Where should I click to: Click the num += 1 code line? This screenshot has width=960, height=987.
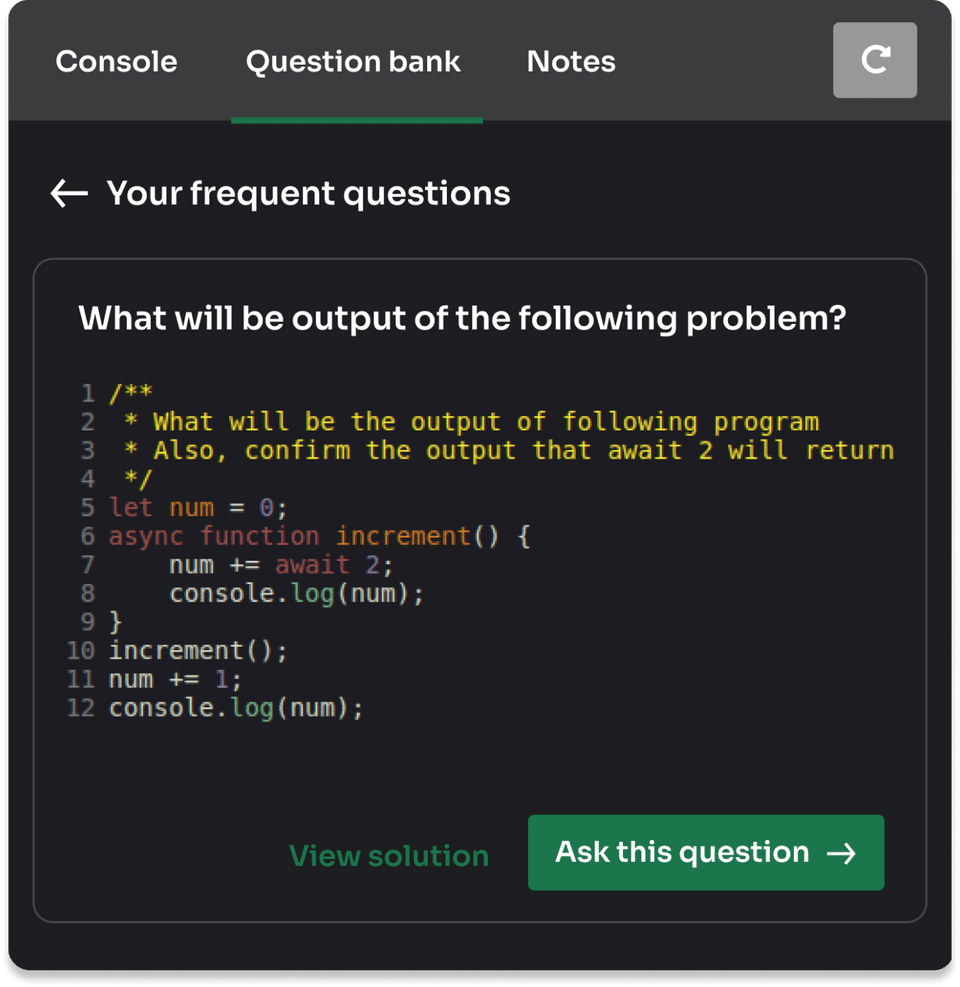click(x=175, y=680)
